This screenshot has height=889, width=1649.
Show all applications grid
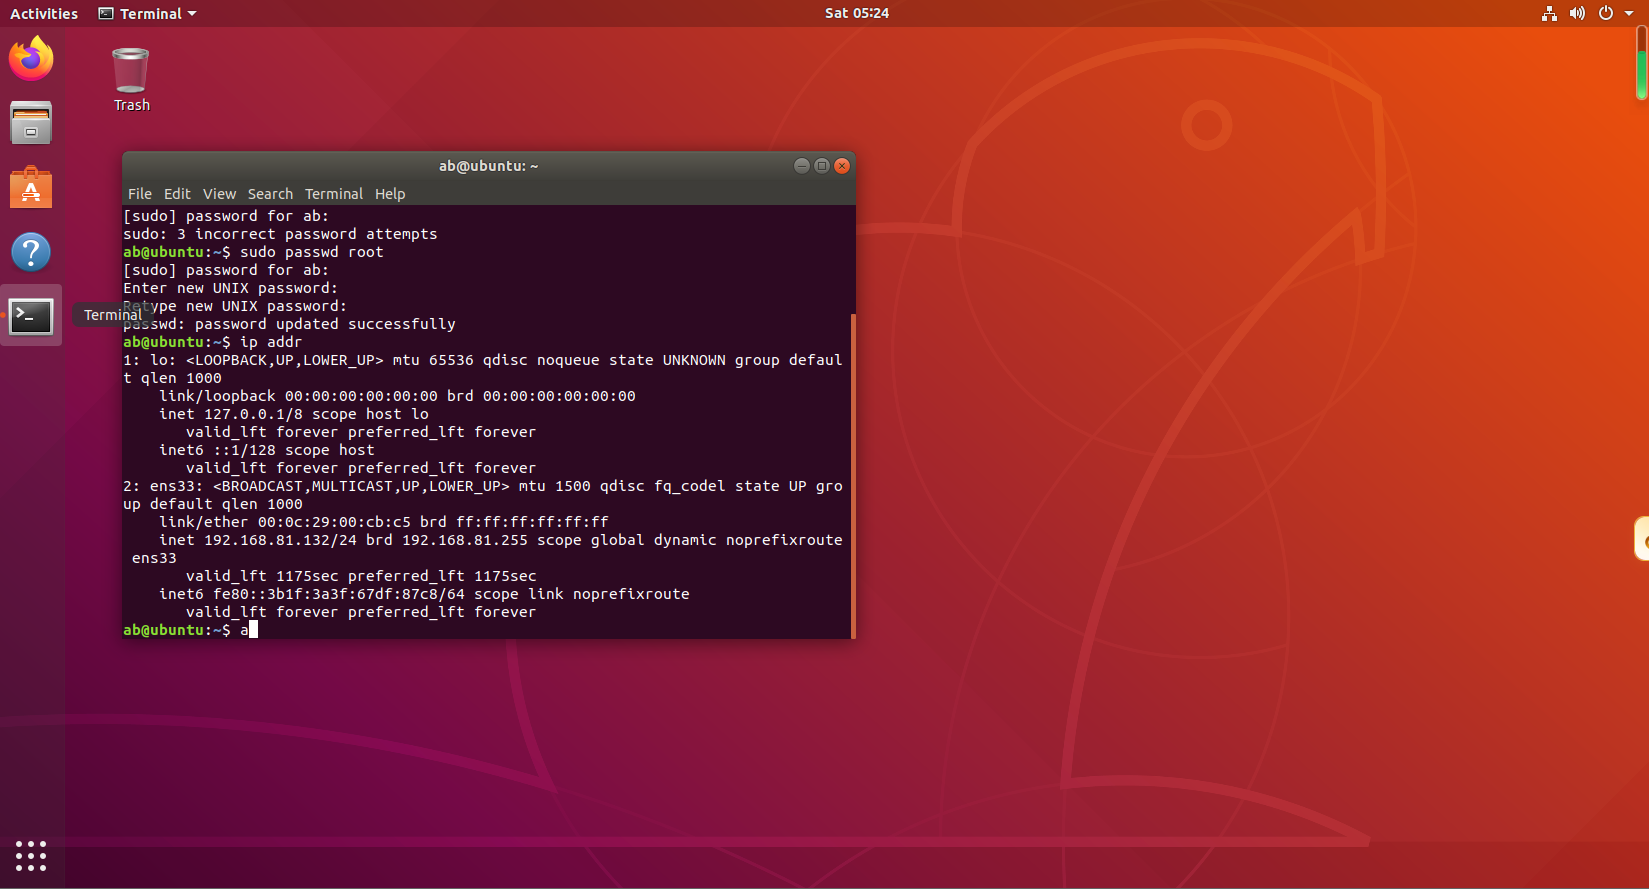click(31, 856)
